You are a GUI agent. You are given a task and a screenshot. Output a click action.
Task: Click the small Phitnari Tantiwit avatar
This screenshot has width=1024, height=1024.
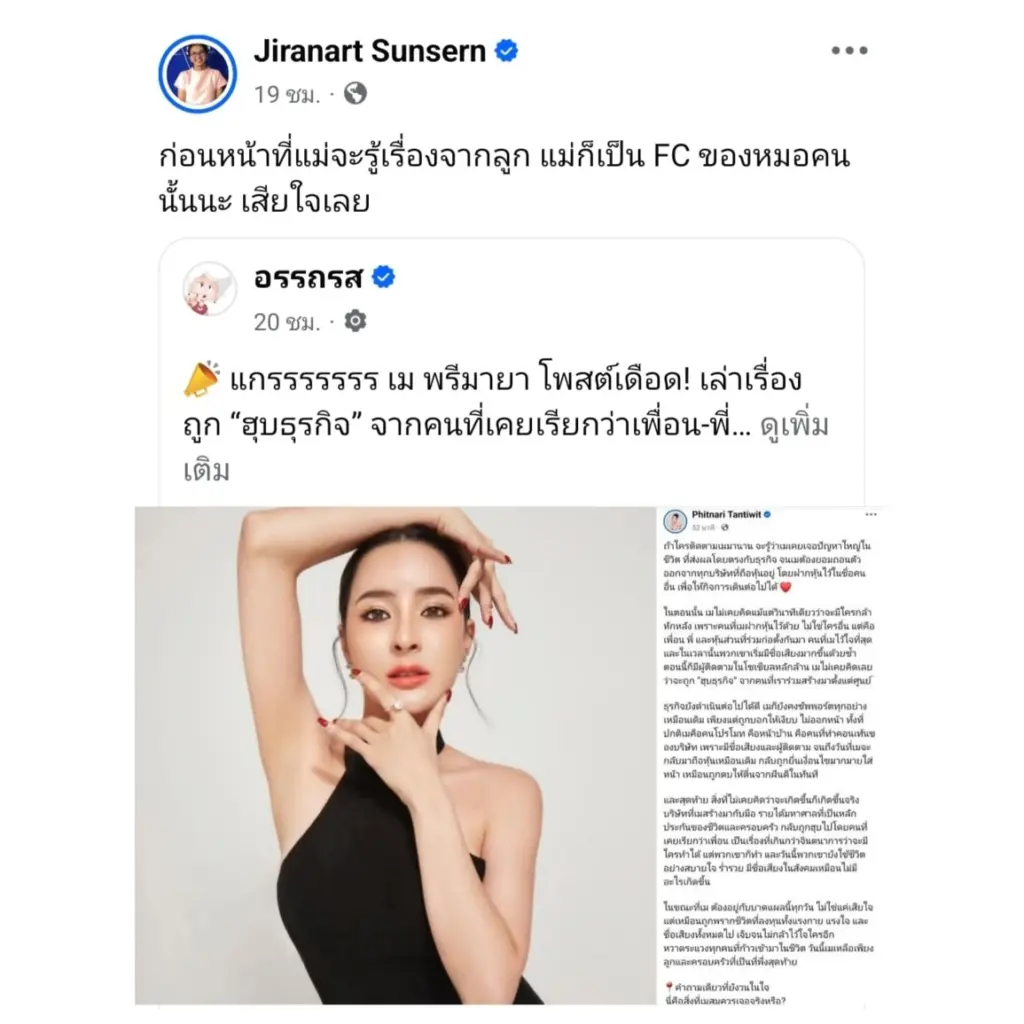point(675,520)
